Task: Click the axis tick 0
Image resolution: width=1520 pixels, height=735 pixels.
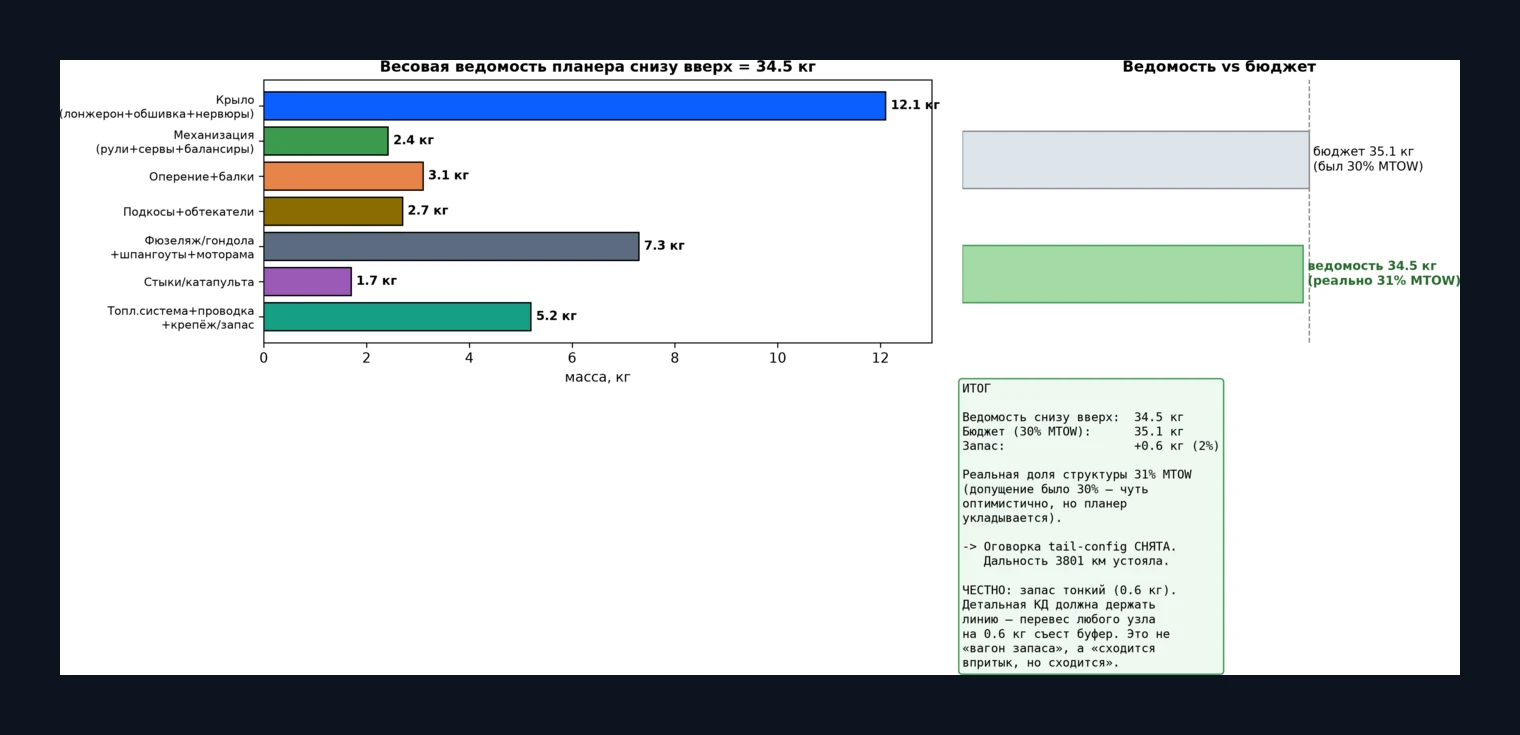Action: point(264,358)
